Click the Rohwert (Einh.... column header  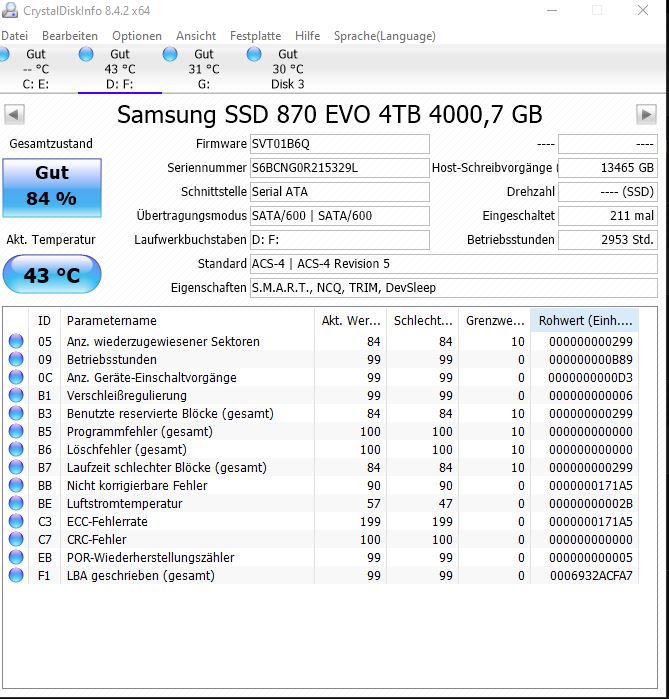pos(585,321)
